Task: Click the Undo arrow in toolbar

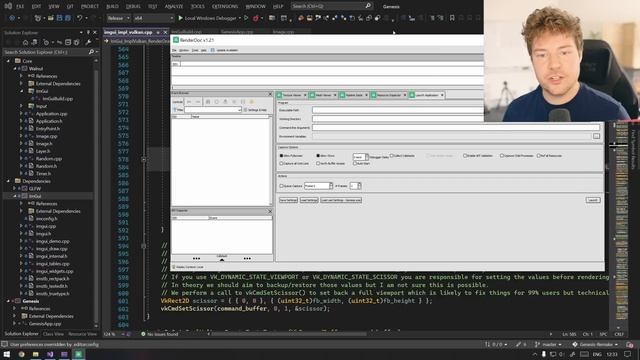Action: point(80,18)
